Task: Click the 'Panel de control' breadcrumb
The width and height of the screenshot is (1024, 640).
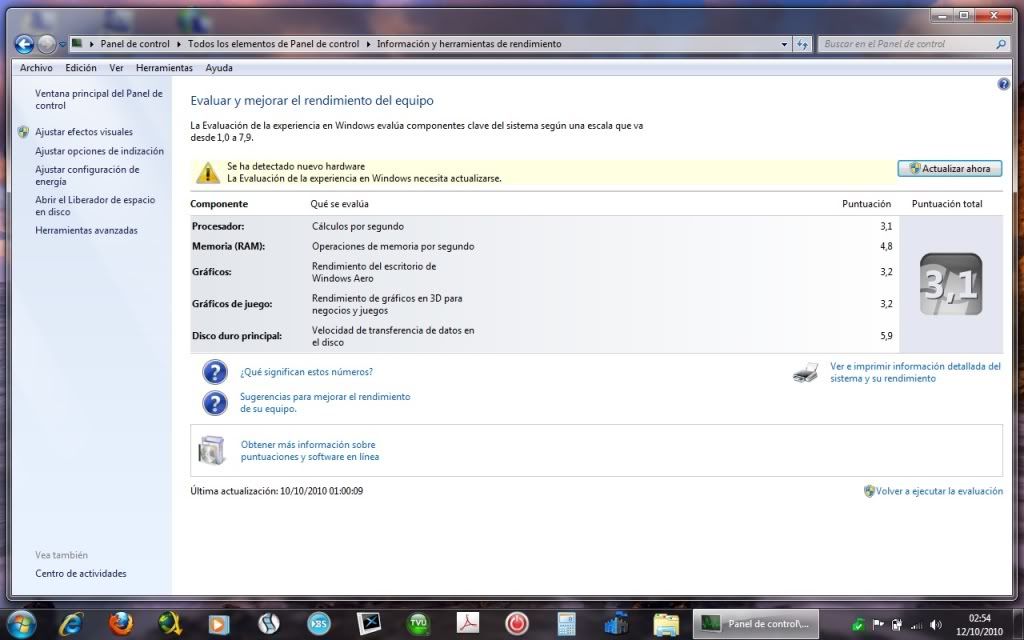Action: click(x=135, y=44)
